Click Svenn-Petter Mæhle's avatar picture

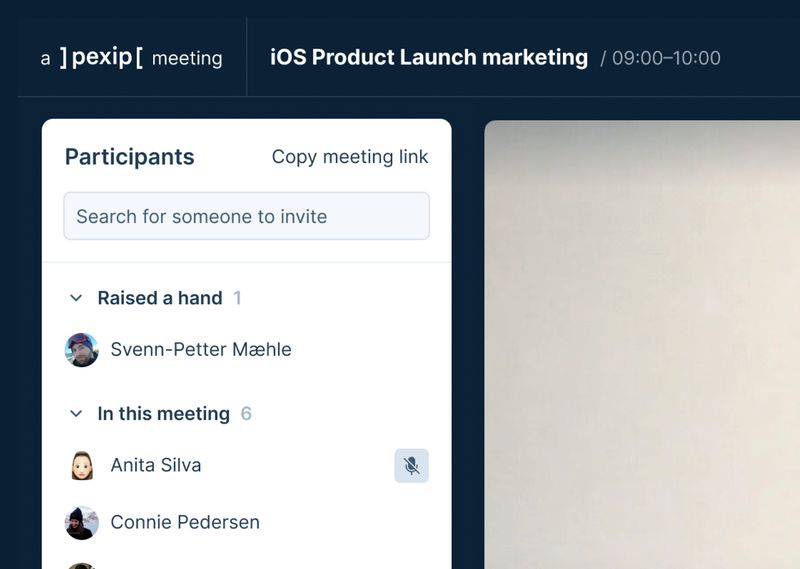click(82, 350)
